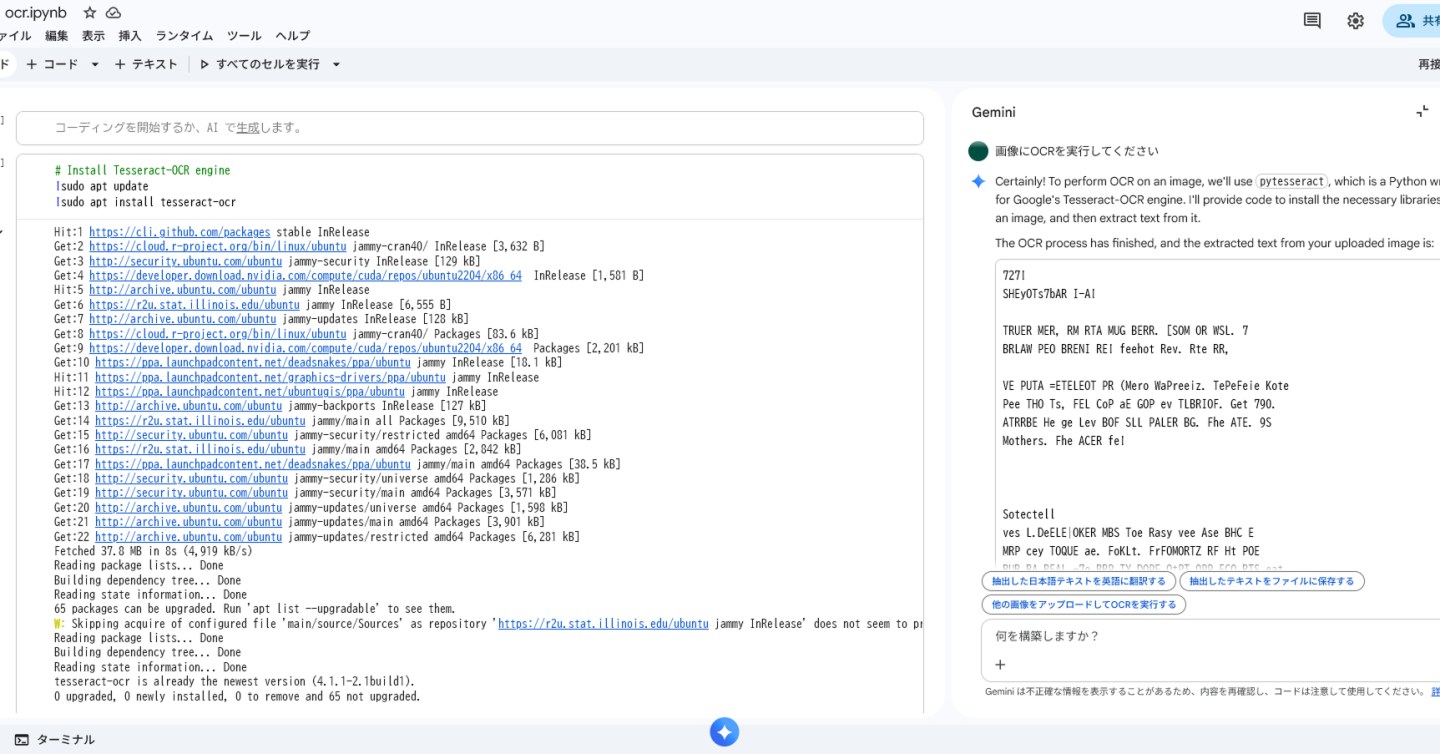
Task: Open the ランタイム menu
Action: pos(184,36)
